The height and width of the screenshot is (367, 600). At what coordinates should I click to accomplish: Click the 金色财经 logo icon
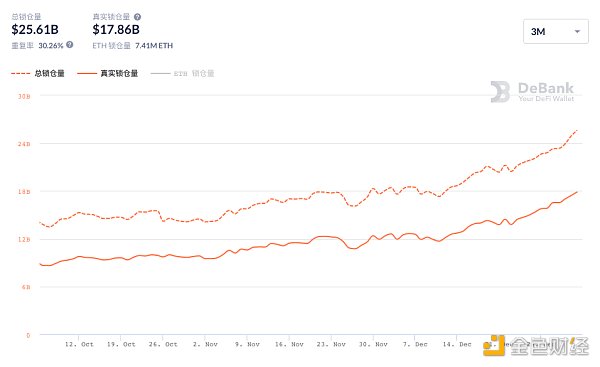click(493, 346)
